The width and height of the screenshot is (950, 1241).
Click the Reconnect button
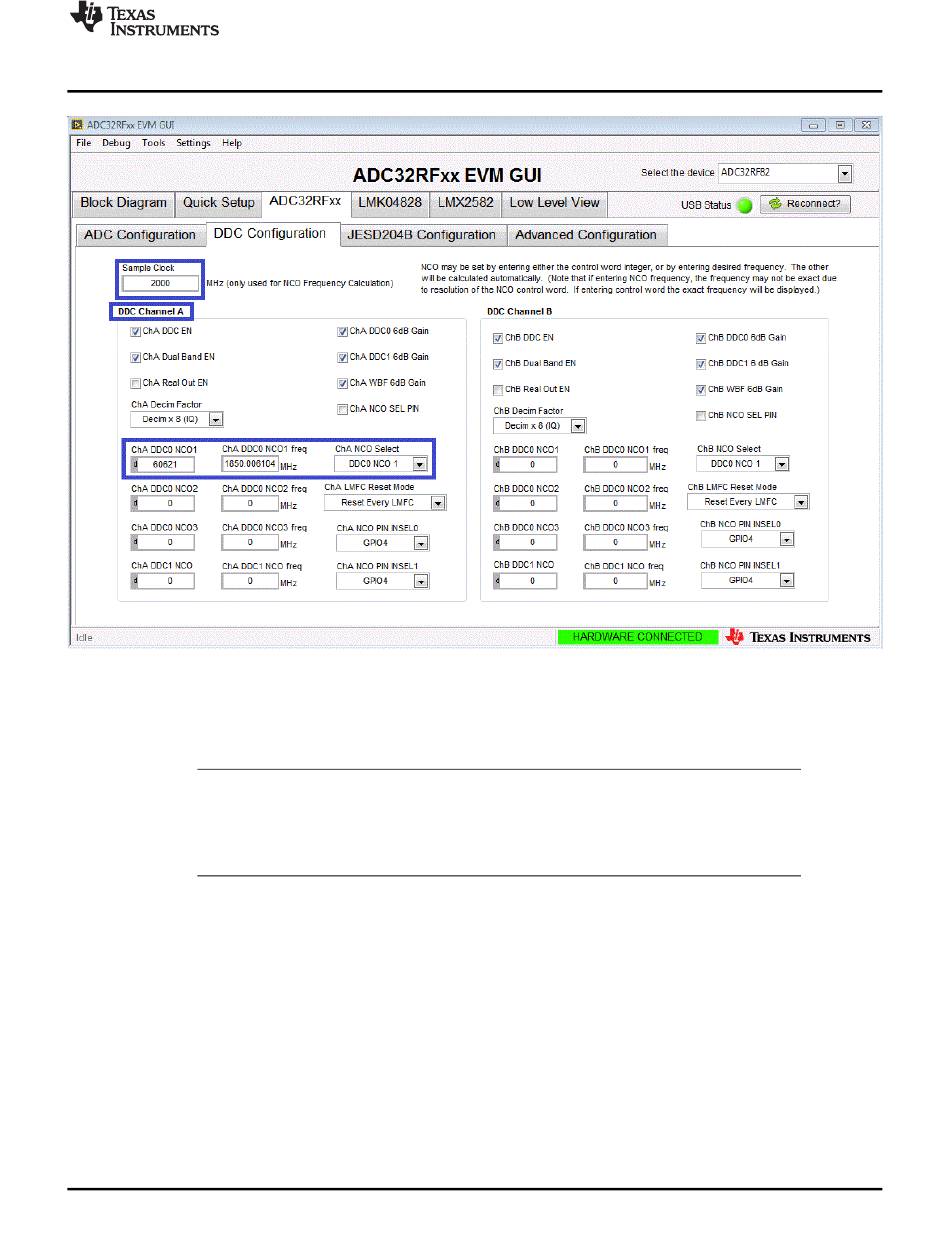tap(806, 204)
